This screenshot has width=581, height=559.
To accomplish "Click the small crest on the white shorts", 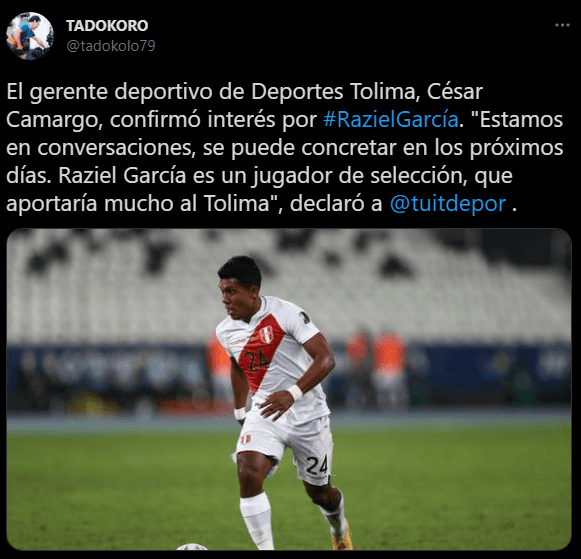I will (x=246, y=440).
